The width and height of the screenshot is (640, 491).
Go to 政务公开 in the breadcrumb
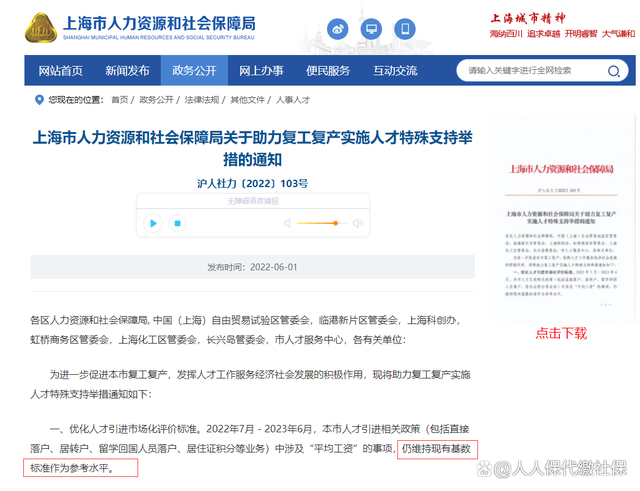(x=156, y=100)
